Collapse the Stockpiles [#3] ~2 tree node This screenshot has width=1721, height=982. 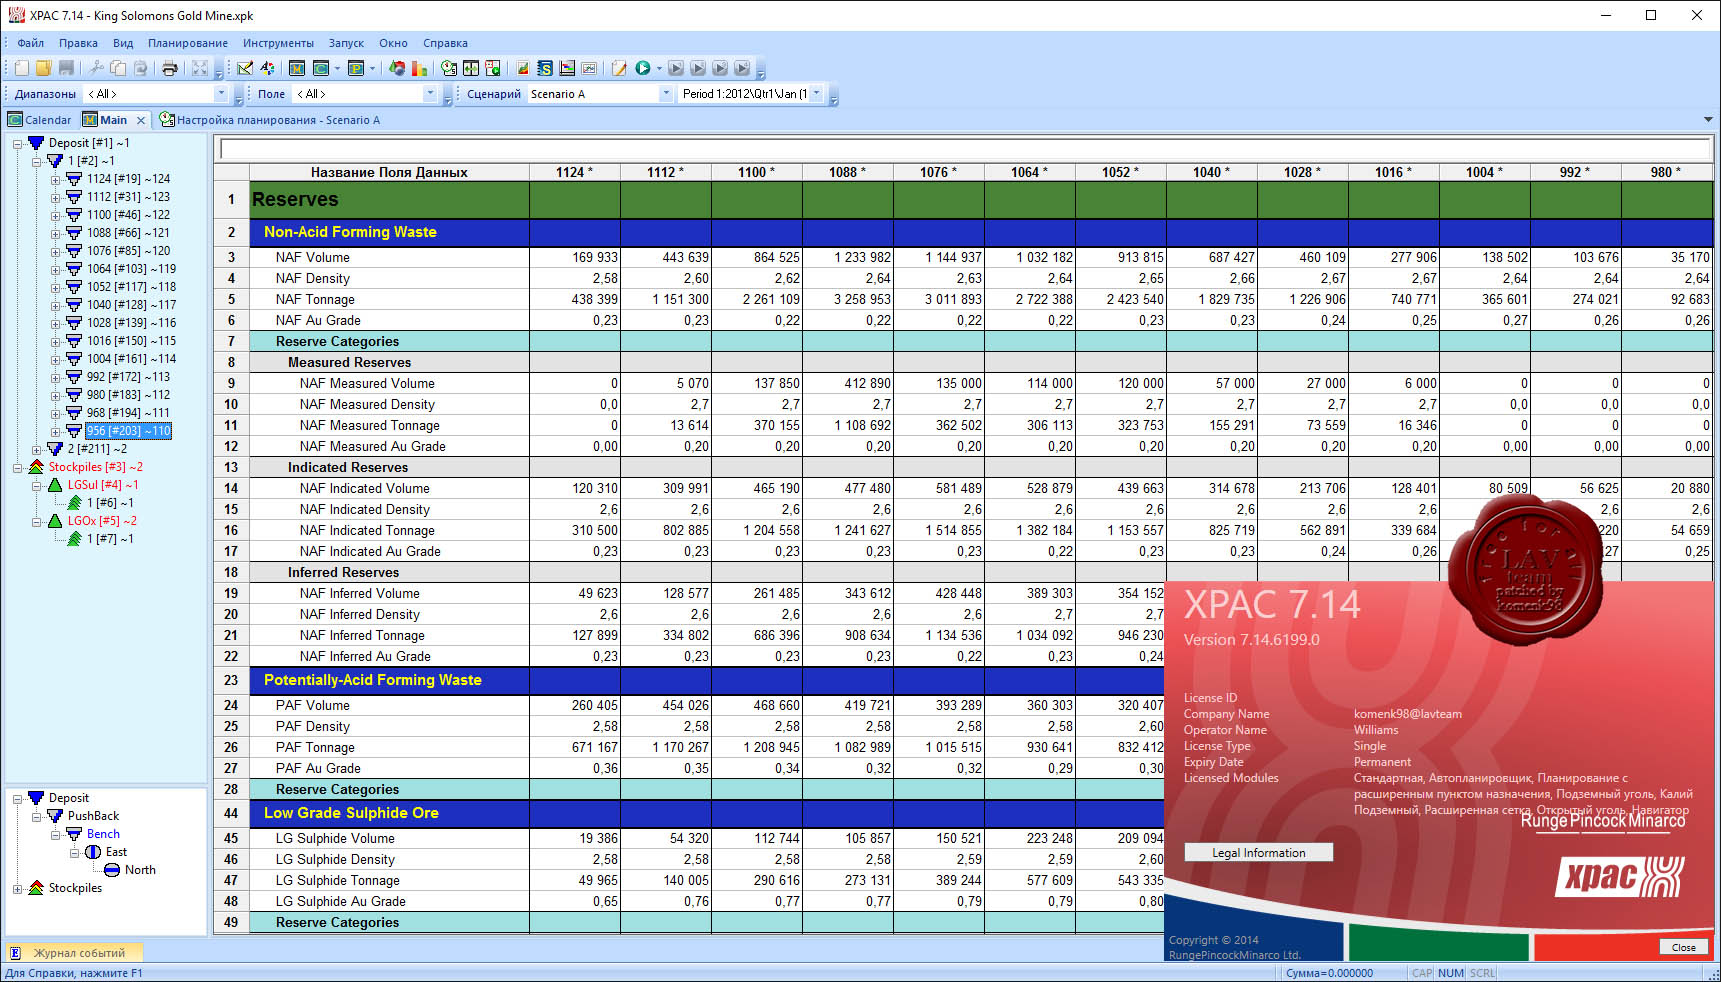pos(18,467)
